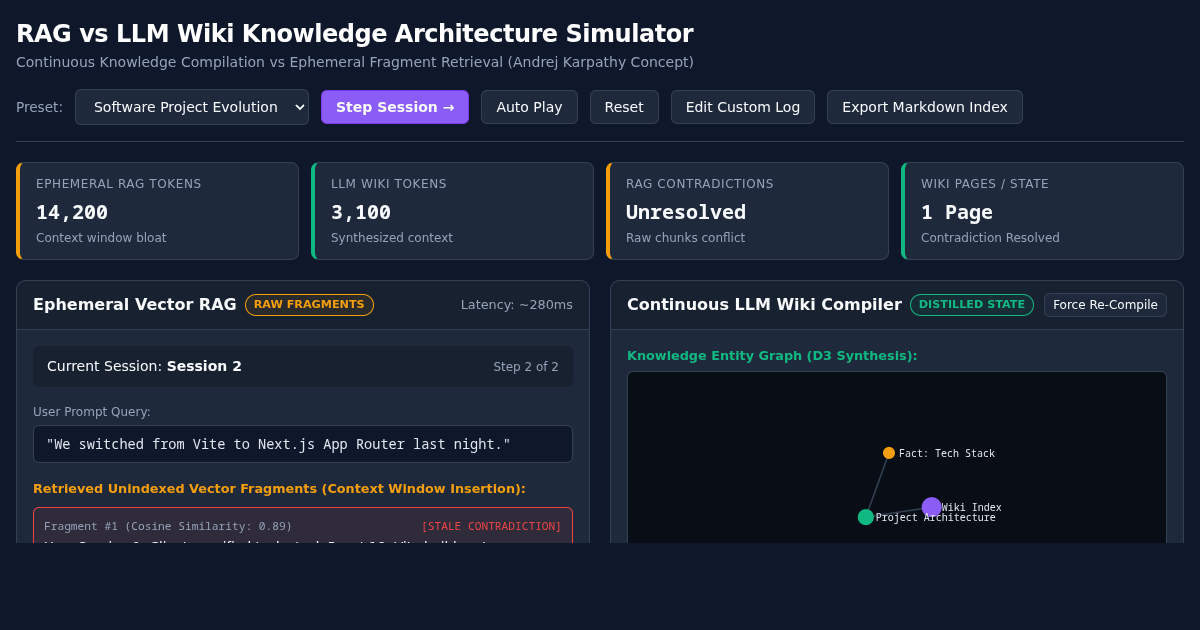Open the Preset dropdown showing Software Project Evolution
Screen dimensions: 1200x630
(192, 107)
